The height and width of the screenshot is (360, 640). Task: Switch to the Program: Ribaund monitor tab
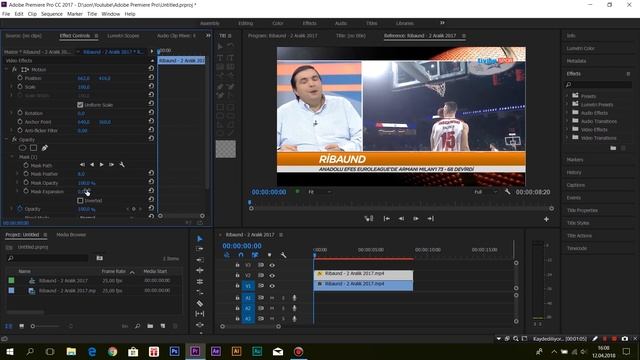pos(282,36)
